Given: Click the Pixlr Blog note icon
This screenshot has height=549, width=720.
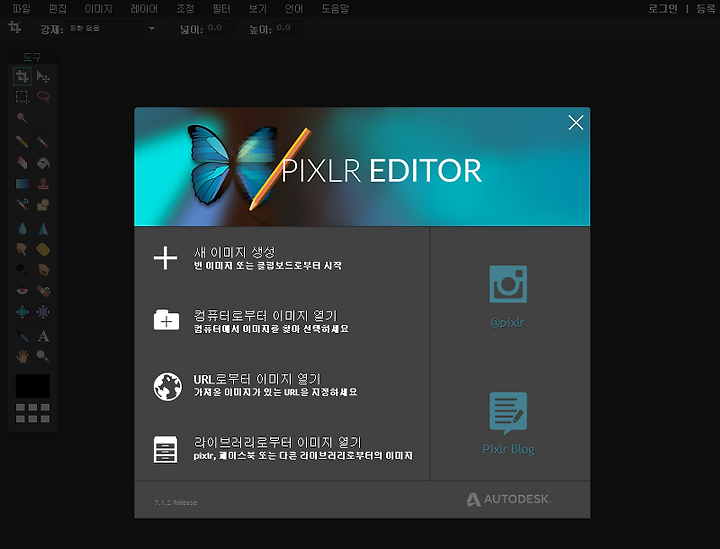Looking at the screenshot, I should [x=508, y=413].
